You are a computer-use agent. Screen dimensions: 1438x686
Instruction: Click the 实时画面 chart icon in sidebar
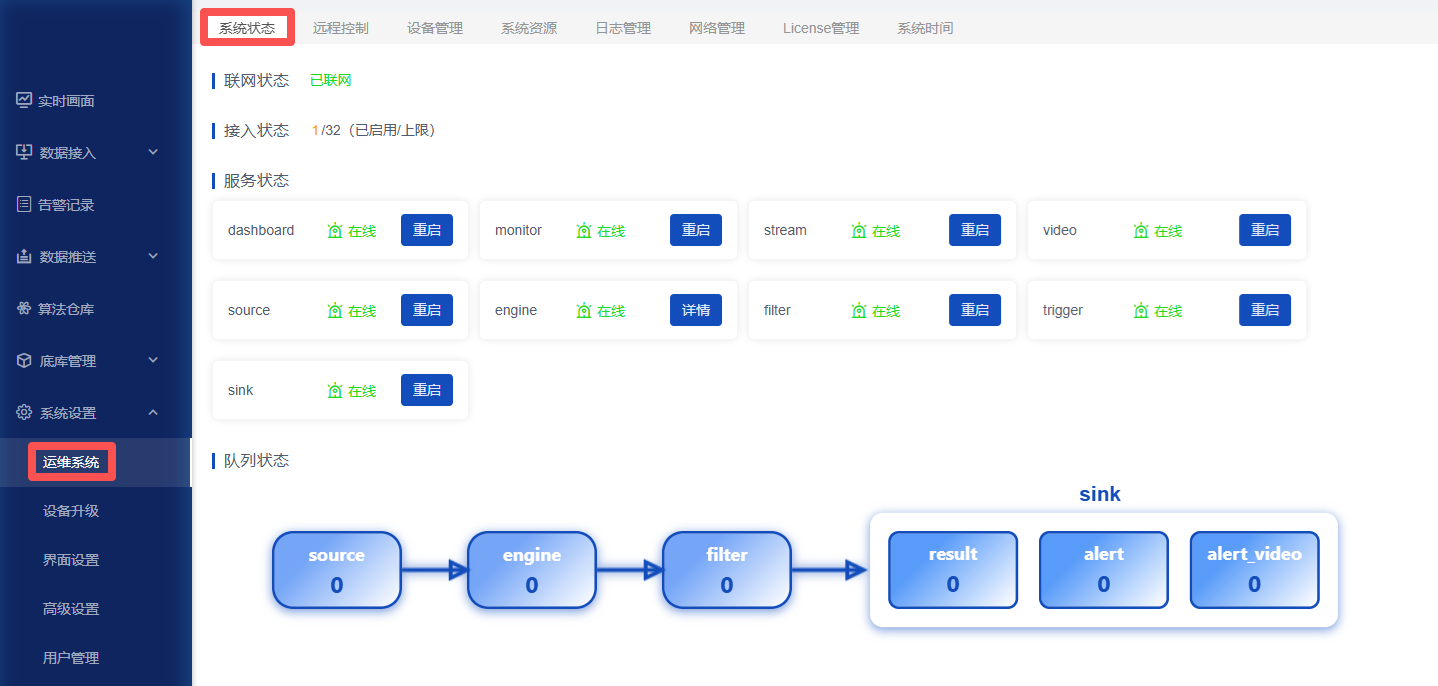24,100
